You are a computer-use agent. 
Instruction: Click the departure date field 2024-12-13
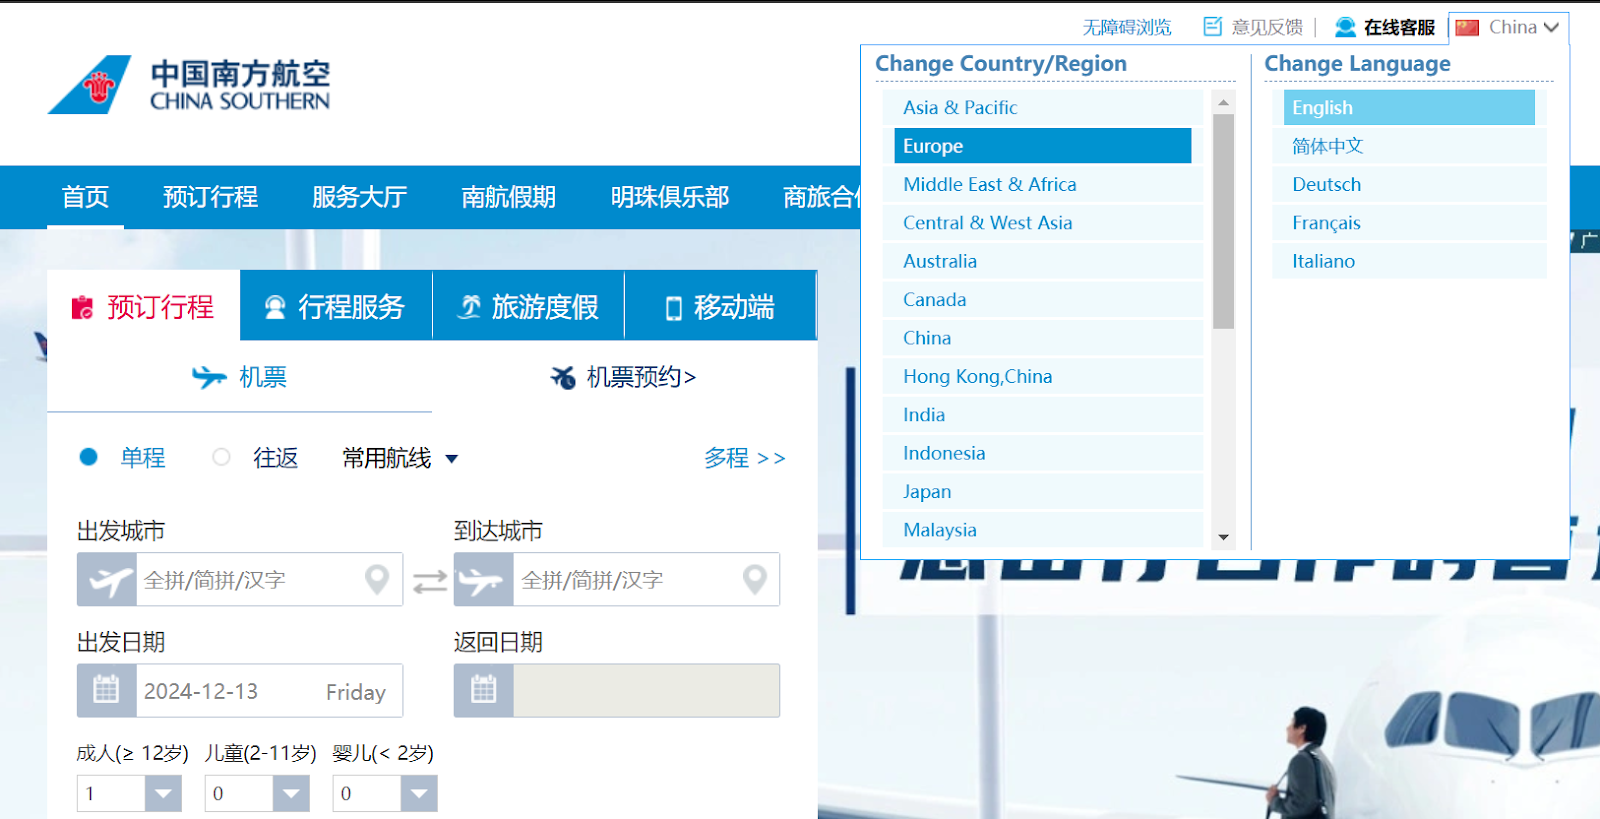pyautogui.click(x=240, y=691)
